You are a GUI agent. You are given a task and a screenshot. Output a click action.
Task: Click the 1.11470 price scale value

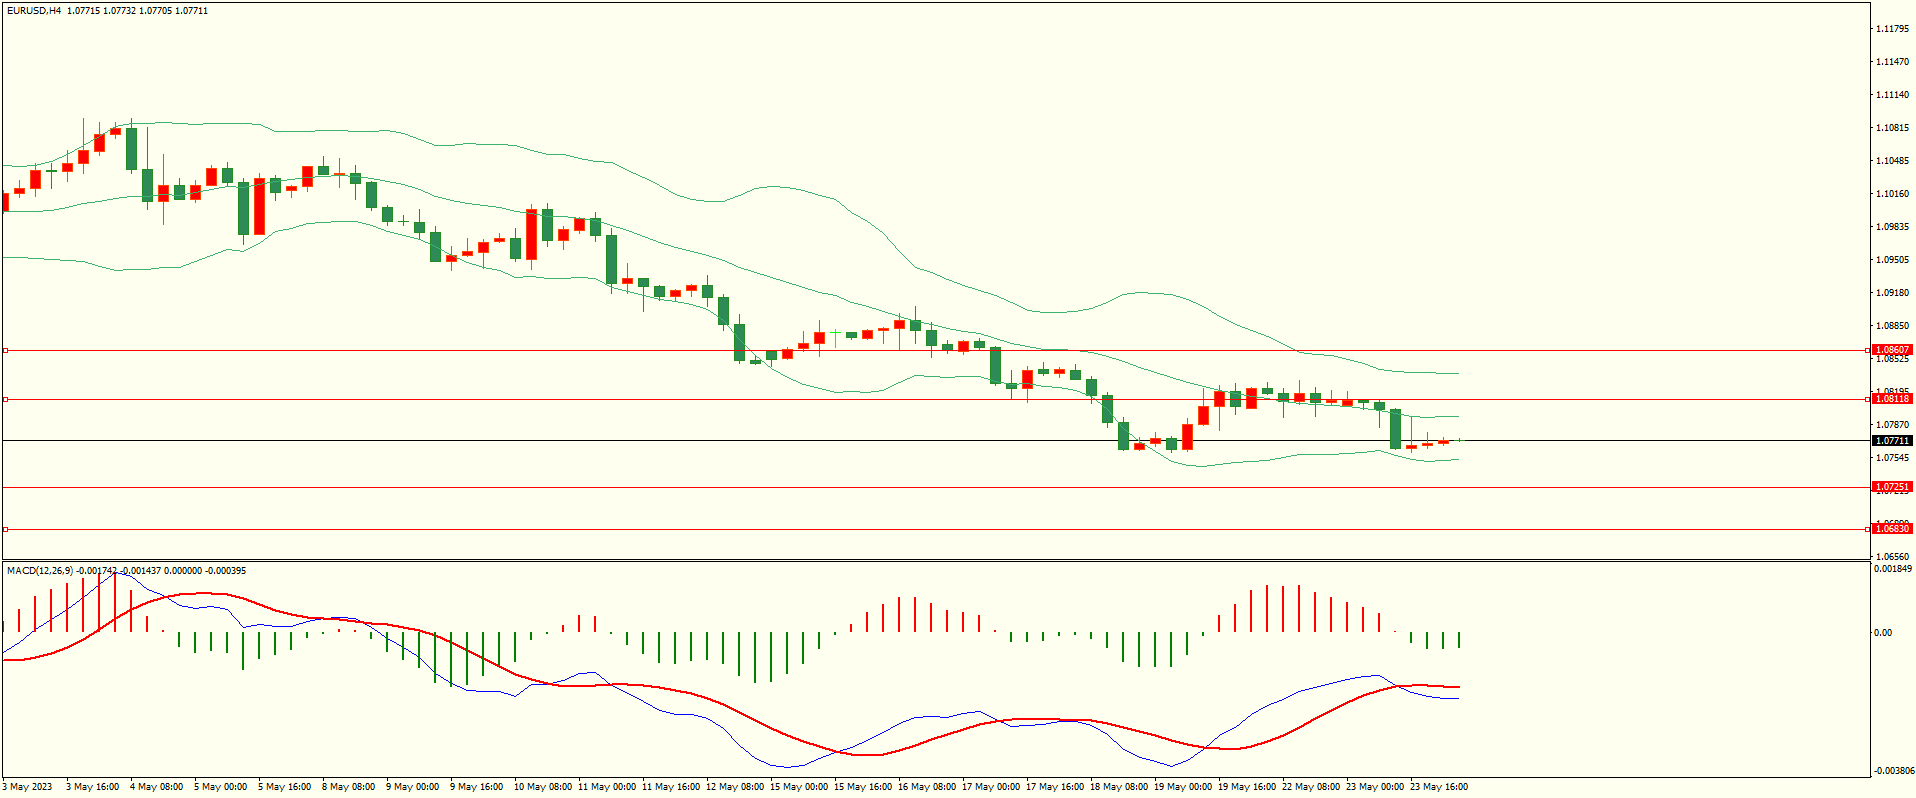(x=1893, y=61)
